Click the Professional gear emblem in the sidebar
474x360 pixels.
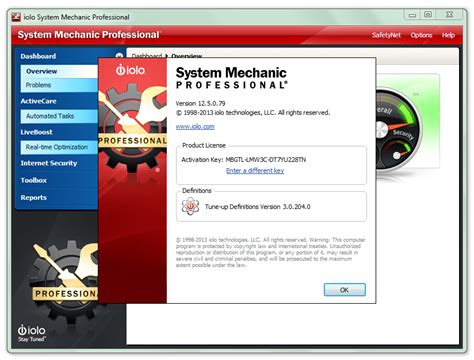pos(65,282)
